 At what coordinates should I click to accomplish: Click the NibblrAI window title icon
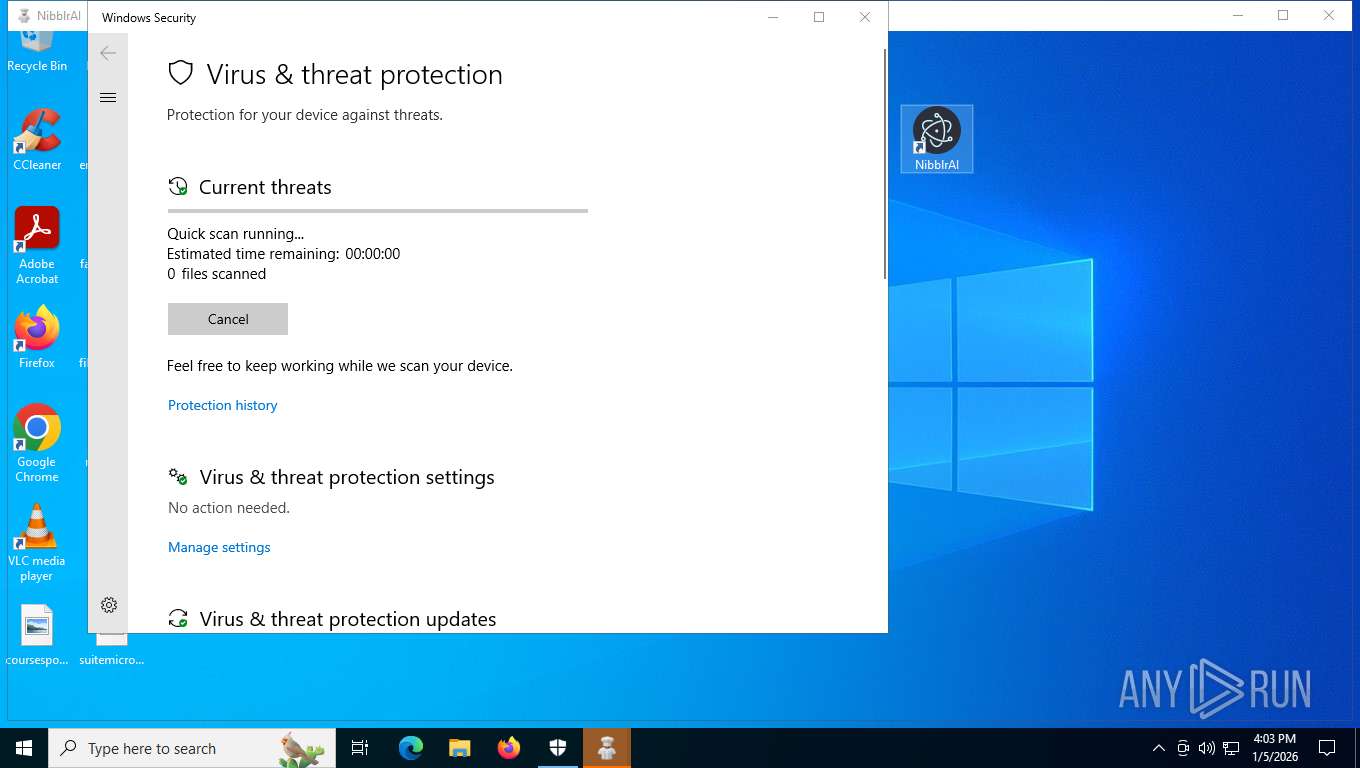coord(24,16)
